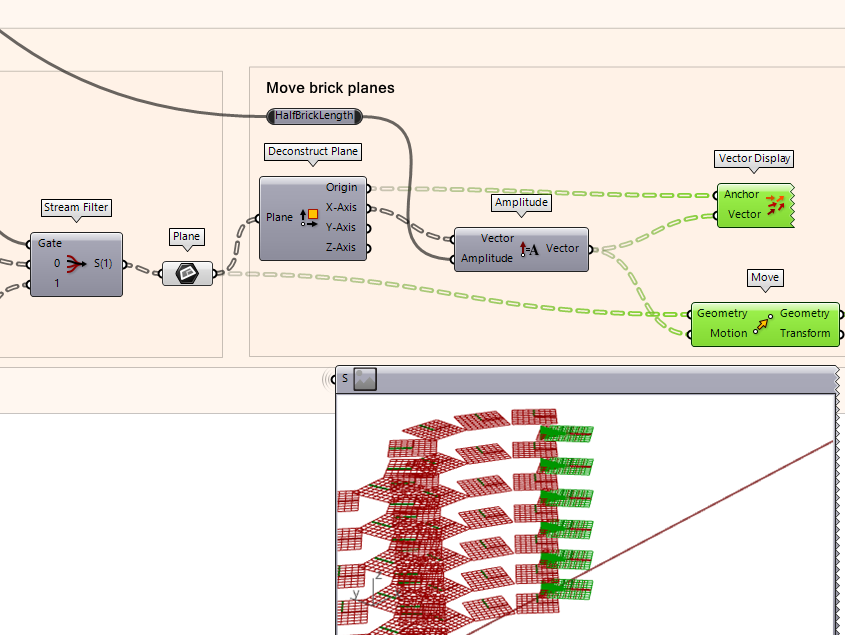The image size is (845, 635).
Task: Click the Stream Filter component icon
Action: [x=77, y=264]
